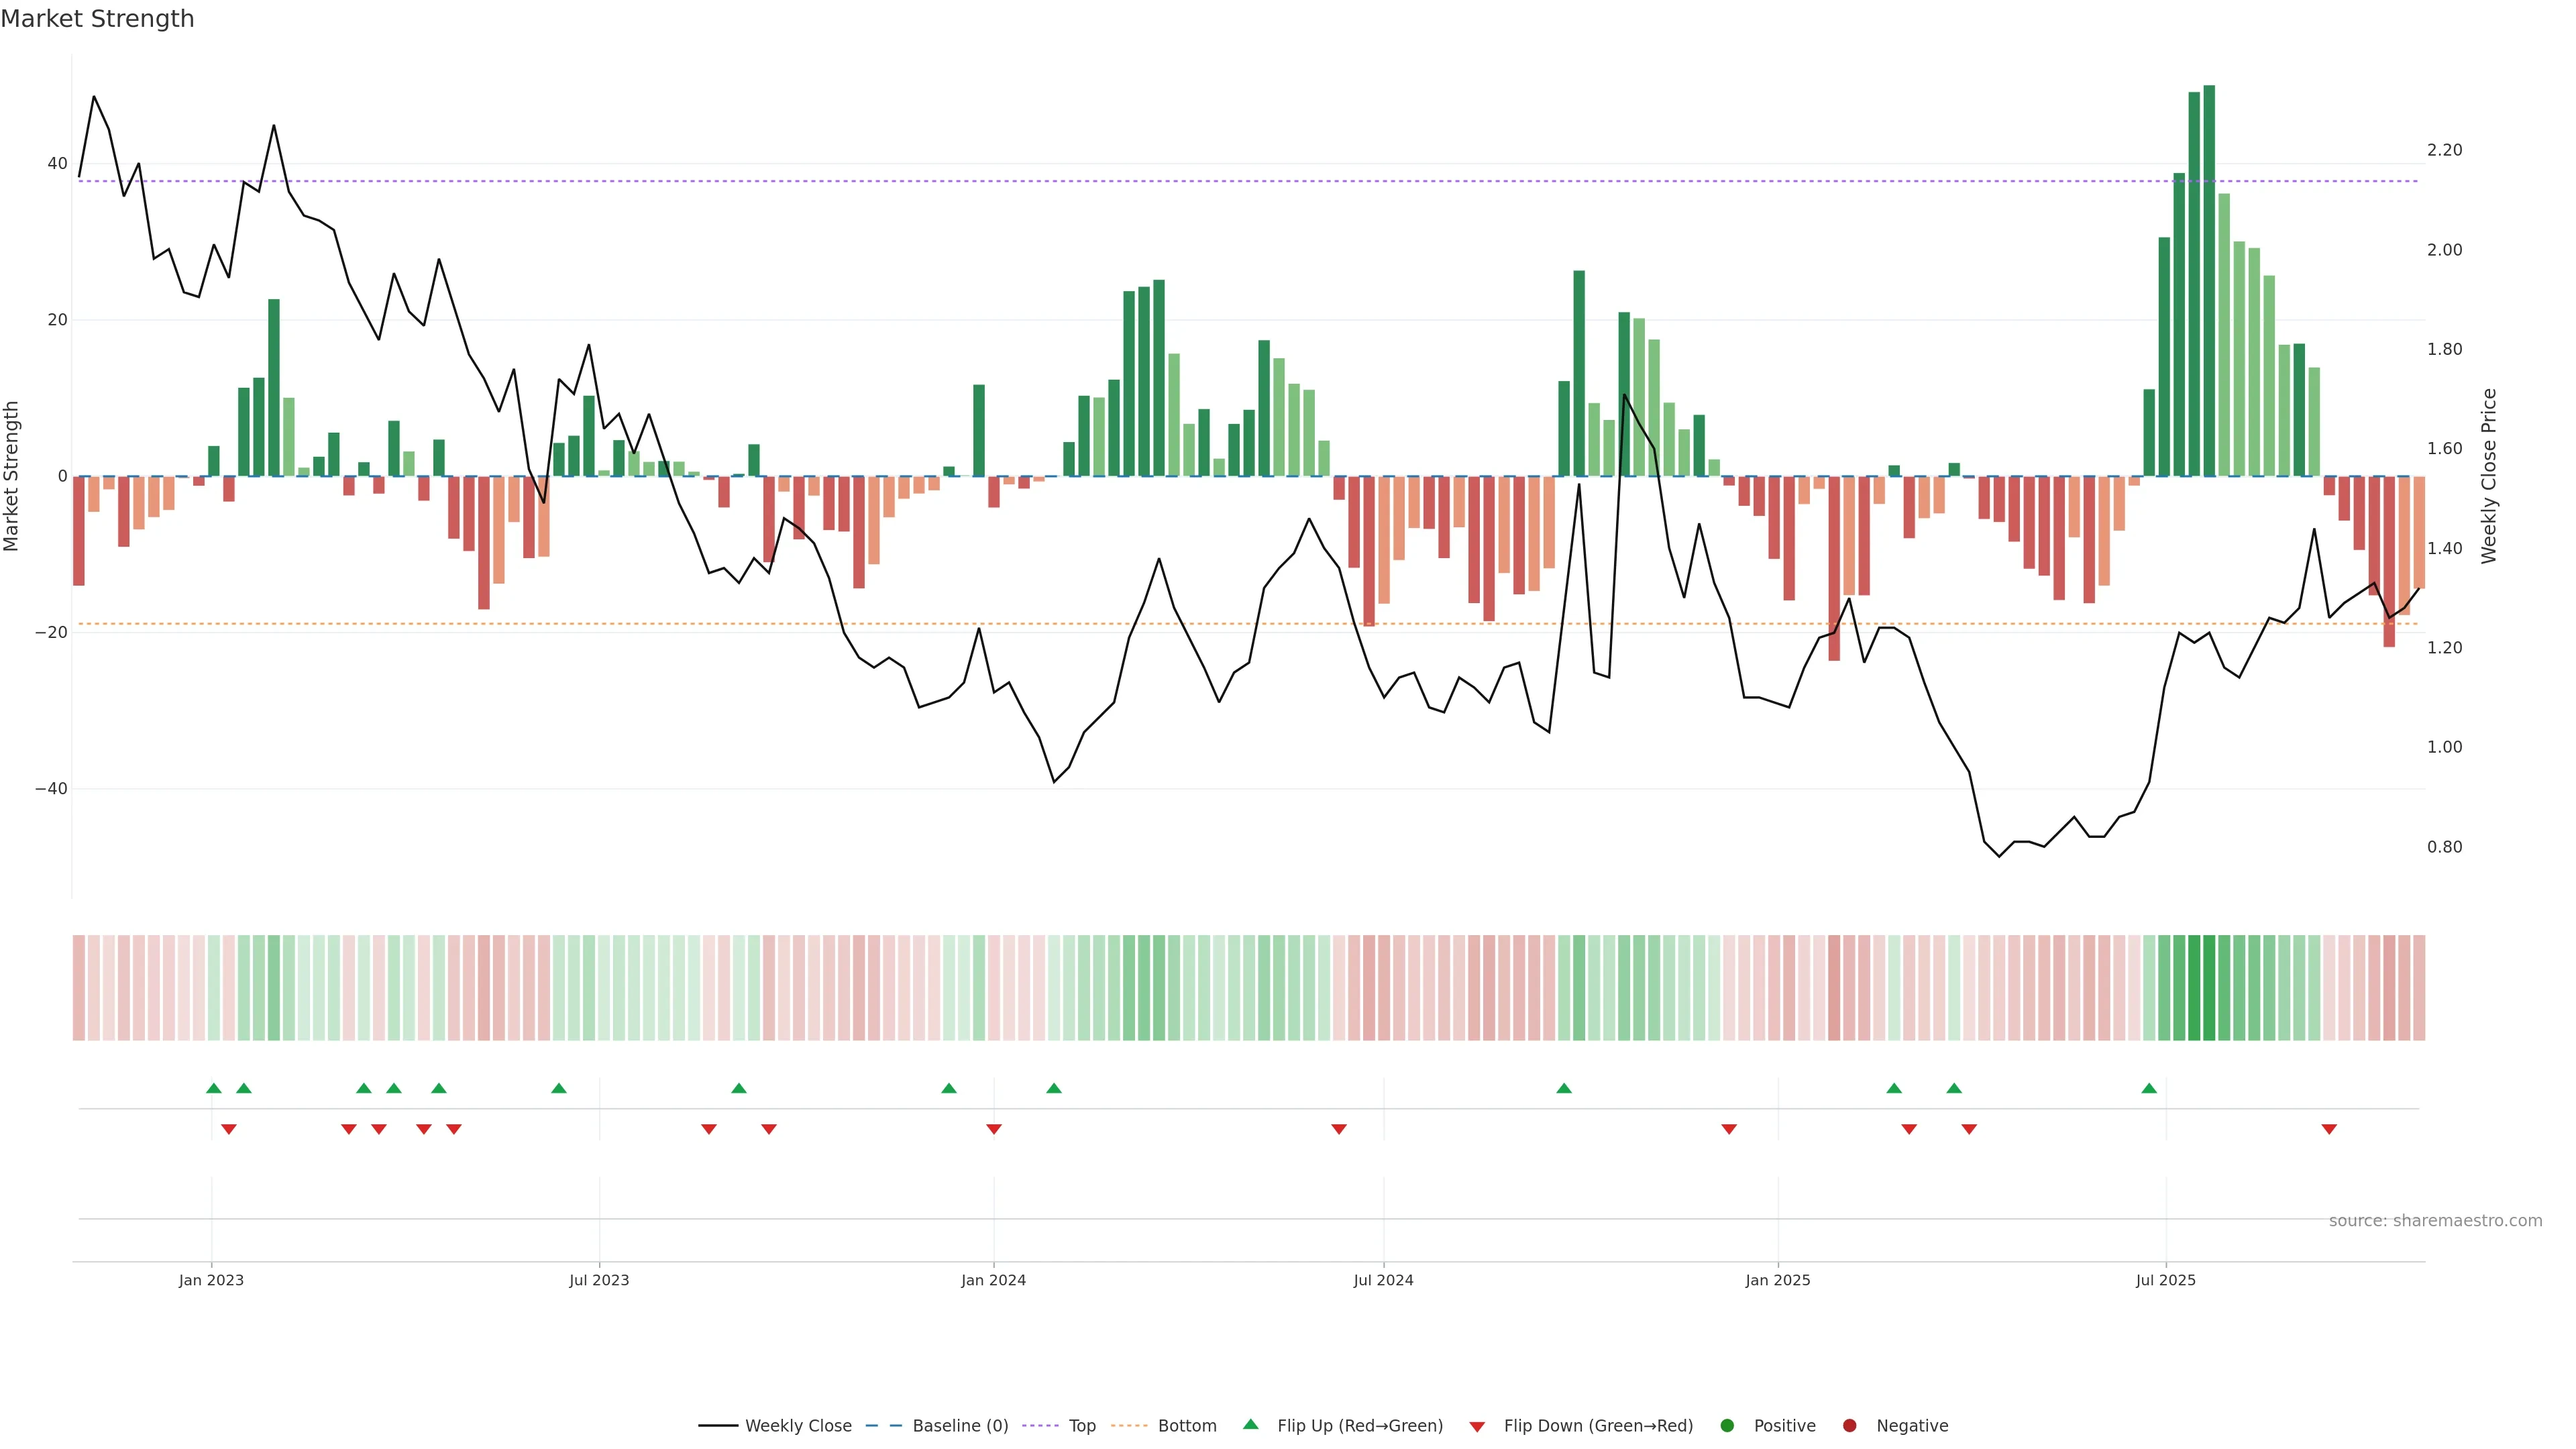Click the Jan 2024 x-axis label
This screenshot has width=2576, height=1449.
point(993,1280)
